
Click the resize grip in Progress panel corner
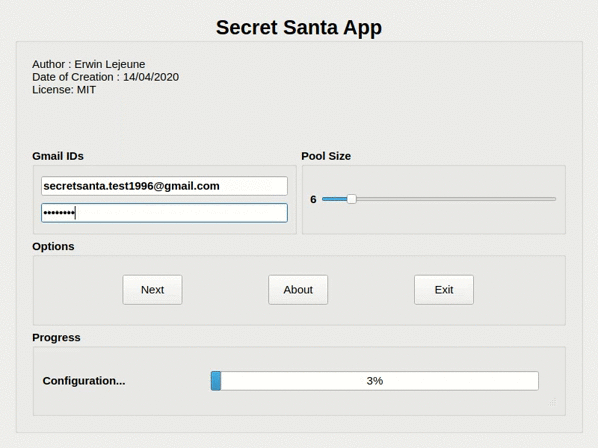pos(553,402)
